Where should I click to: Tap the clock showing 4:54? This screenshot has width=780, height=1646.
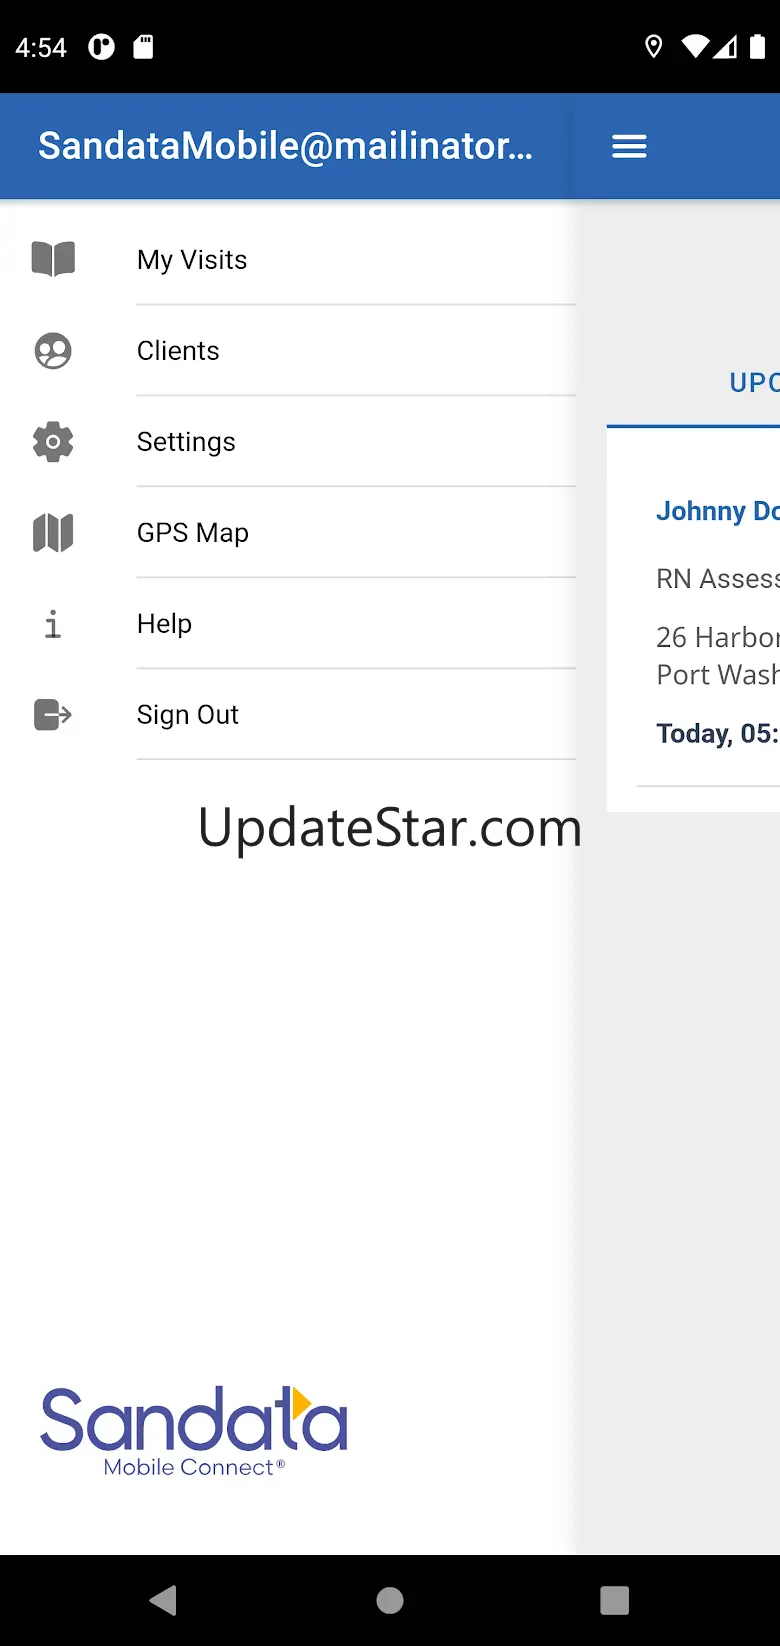(x=41, y=47)
